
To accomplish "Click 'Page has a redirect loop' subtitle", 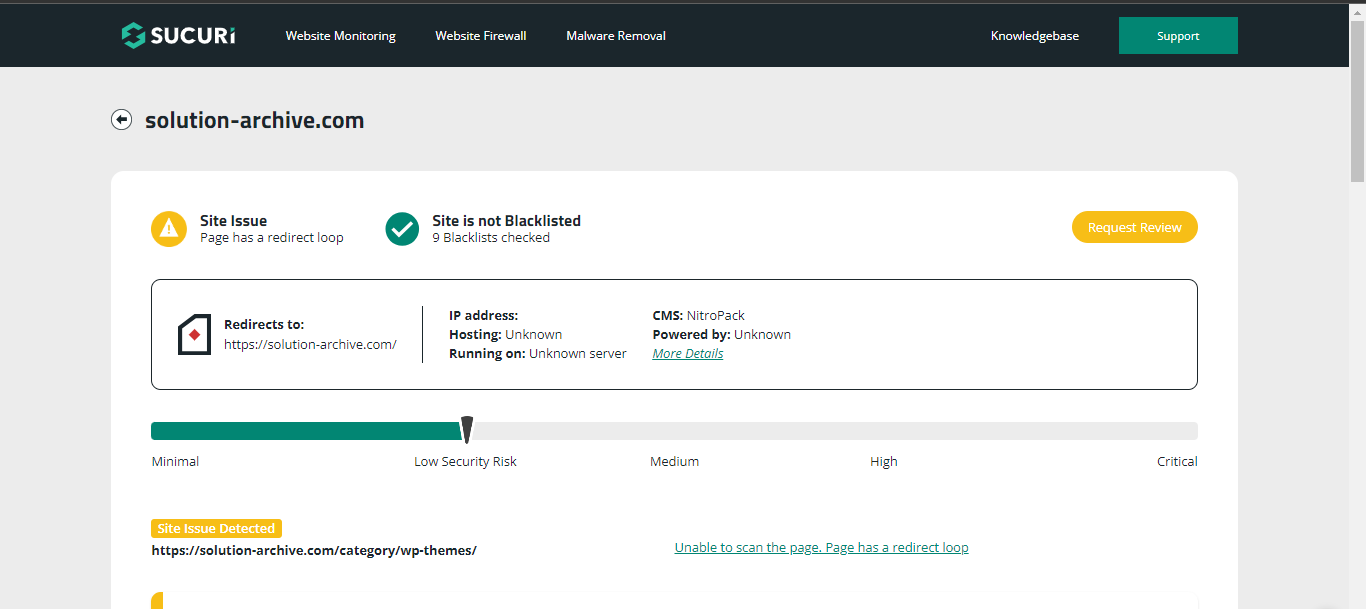I will (272, 238).
